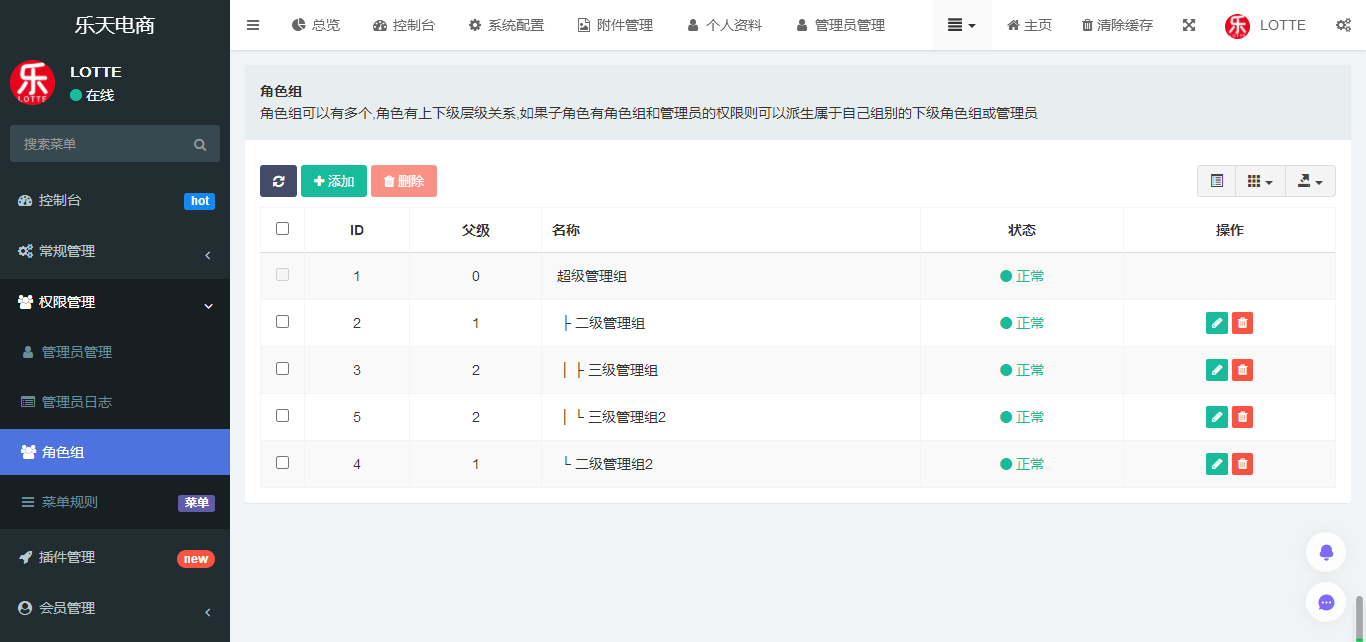Tick the checkbox for 二级管理组2 row
The image size is (1366, 642).
[x=282, y=463]
